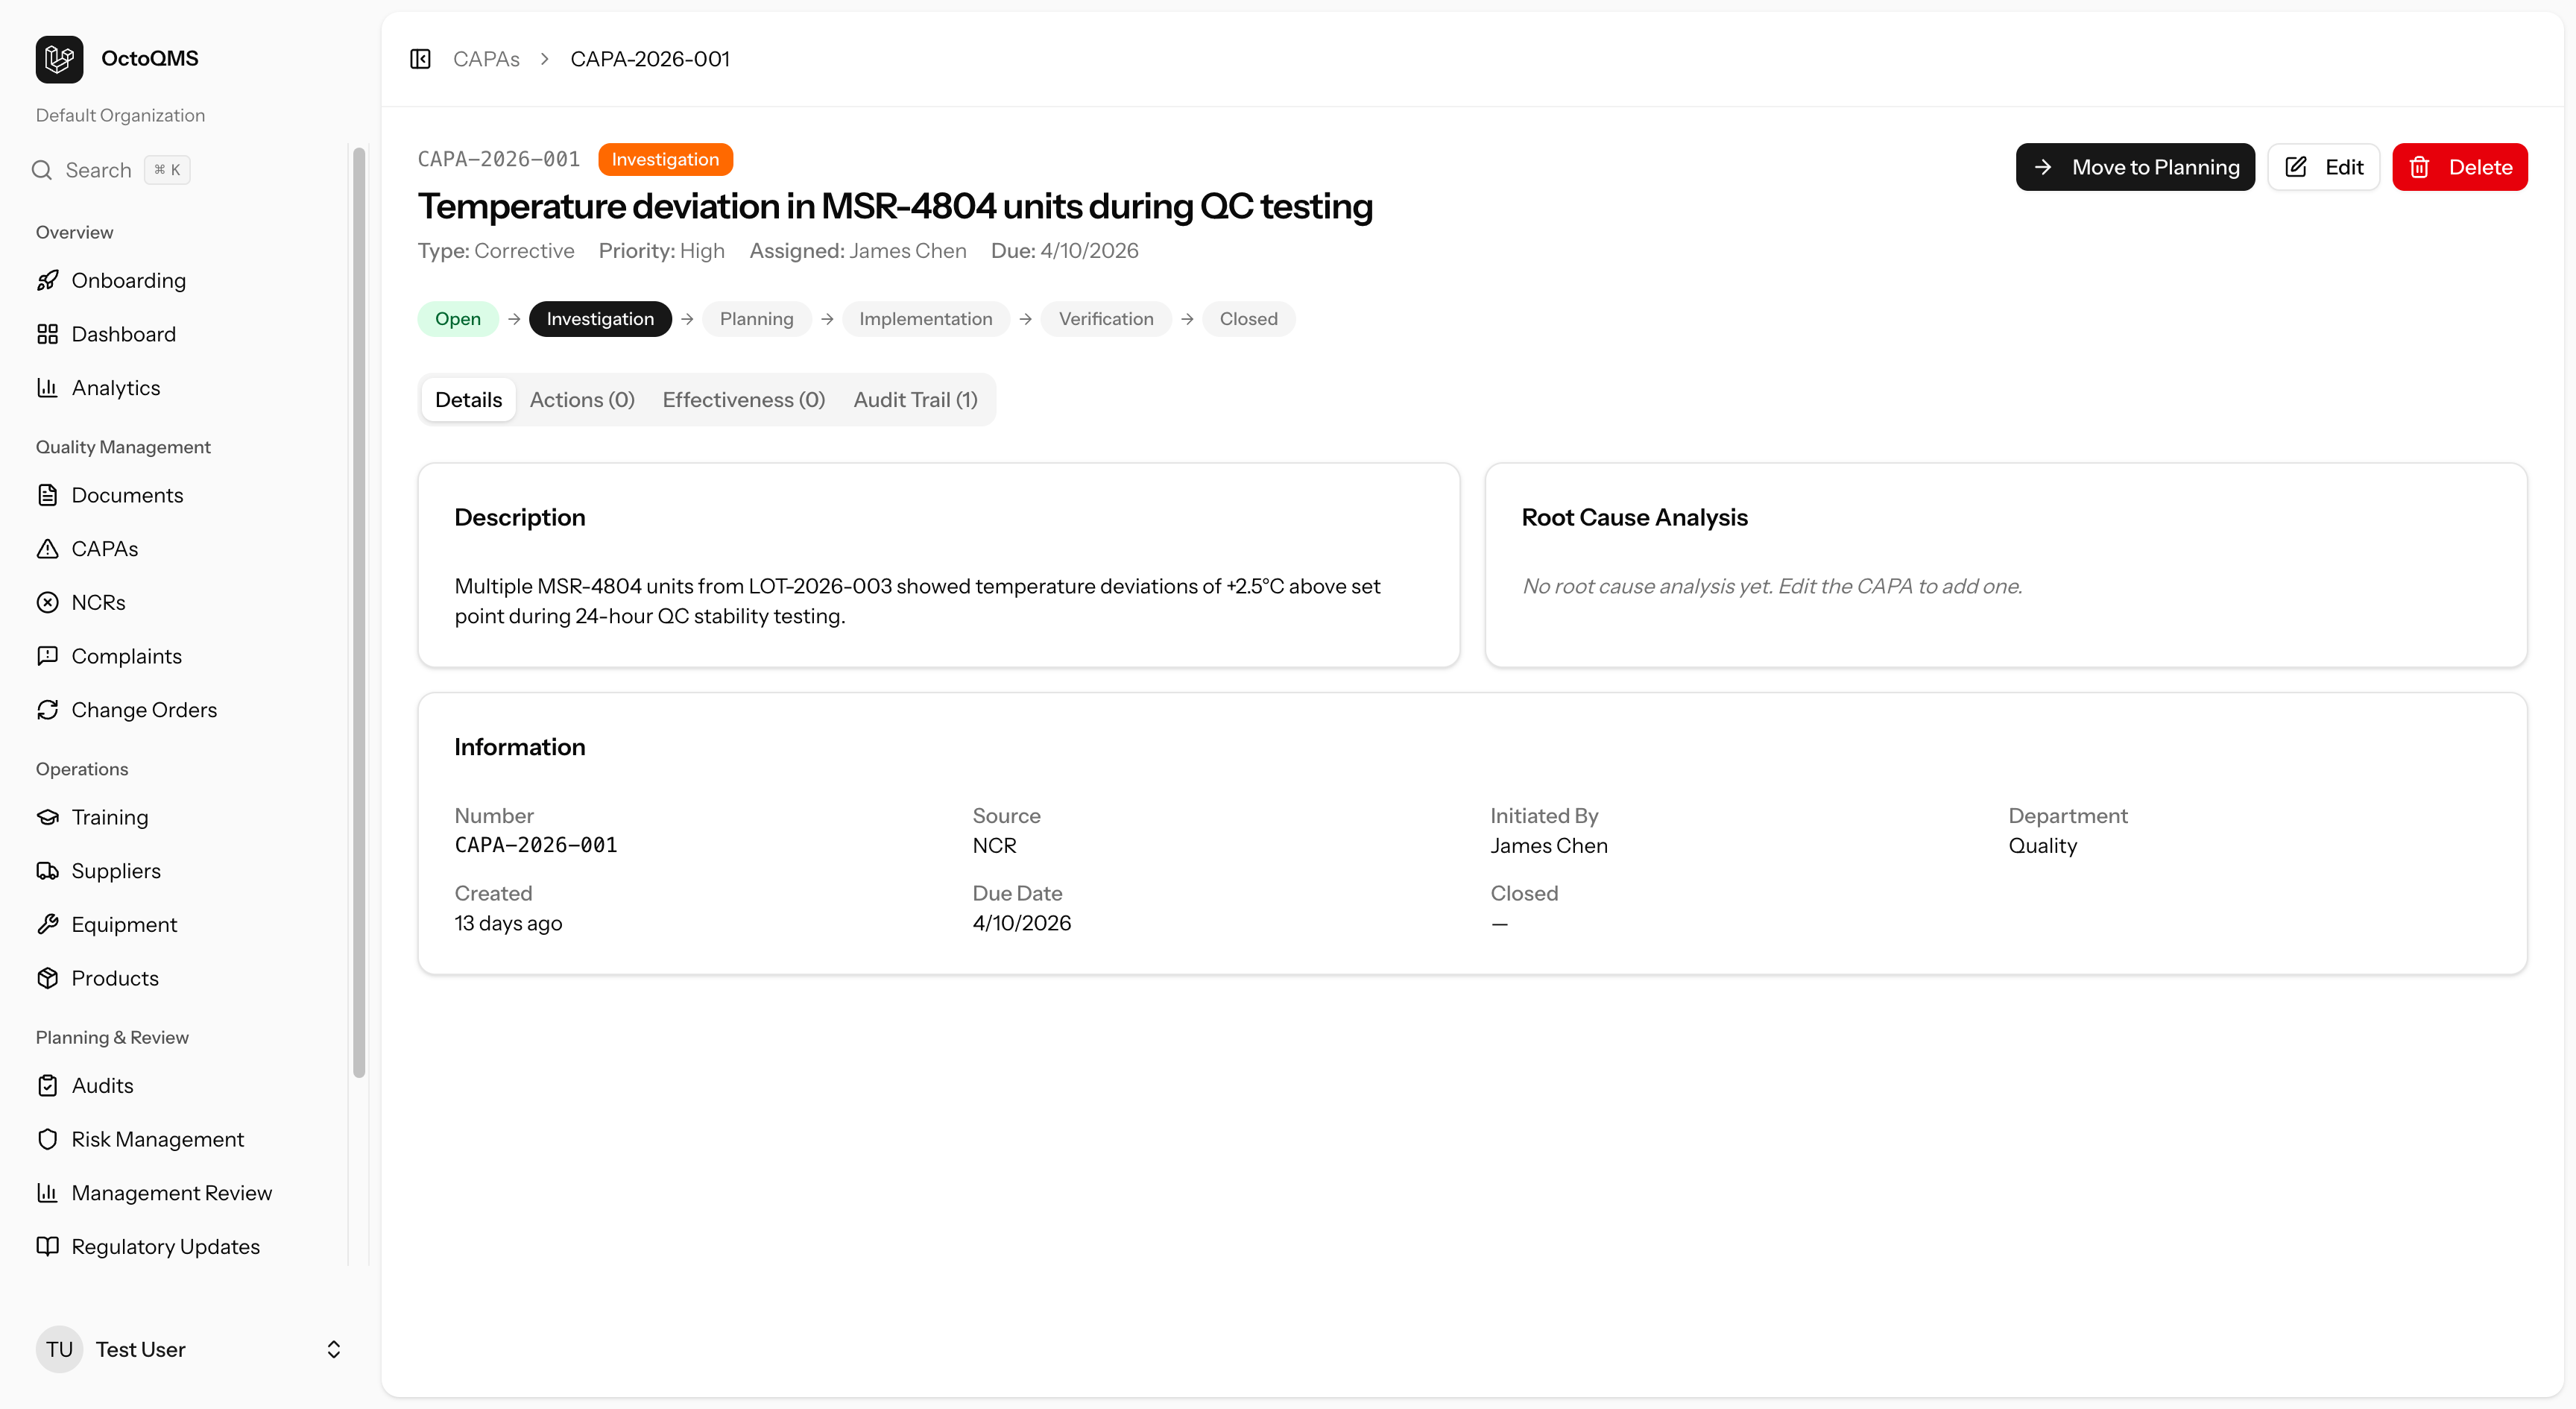This screenshot has height=1409, width=2576.
Task: Click the sidebar vertical scrollbar
Action: (x=359, y=612)
